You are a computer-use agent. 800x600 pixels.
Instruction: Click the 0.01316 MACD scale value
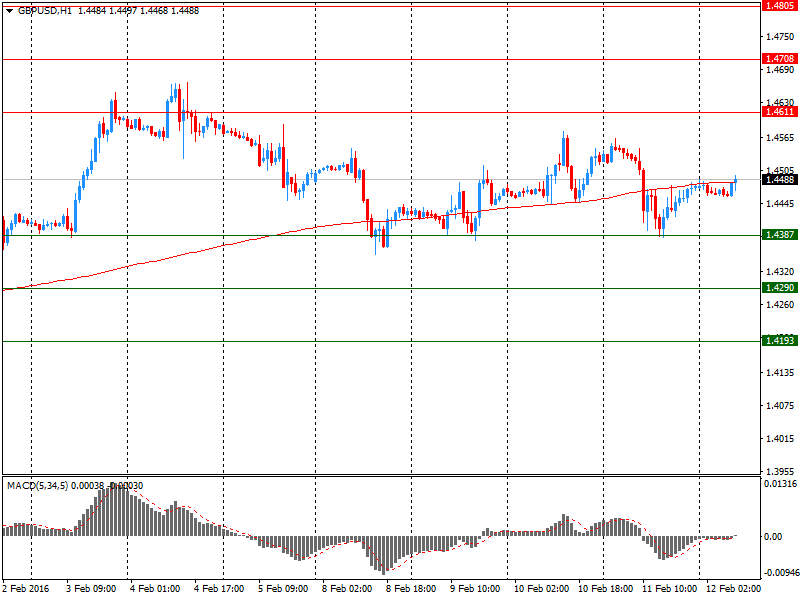pos(781,484)
